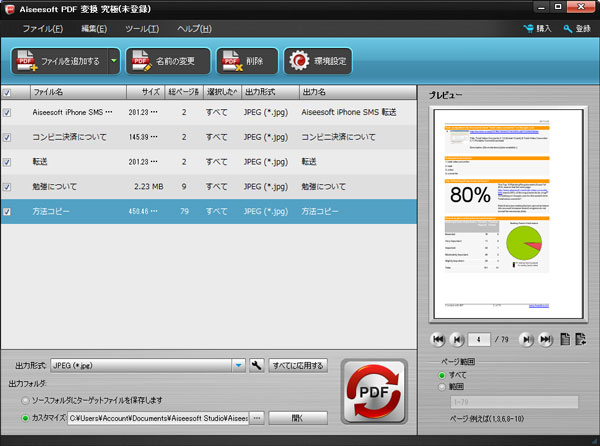600x446 pixels.
Task: Sort by 選択した column header
Action: (222, 92)
